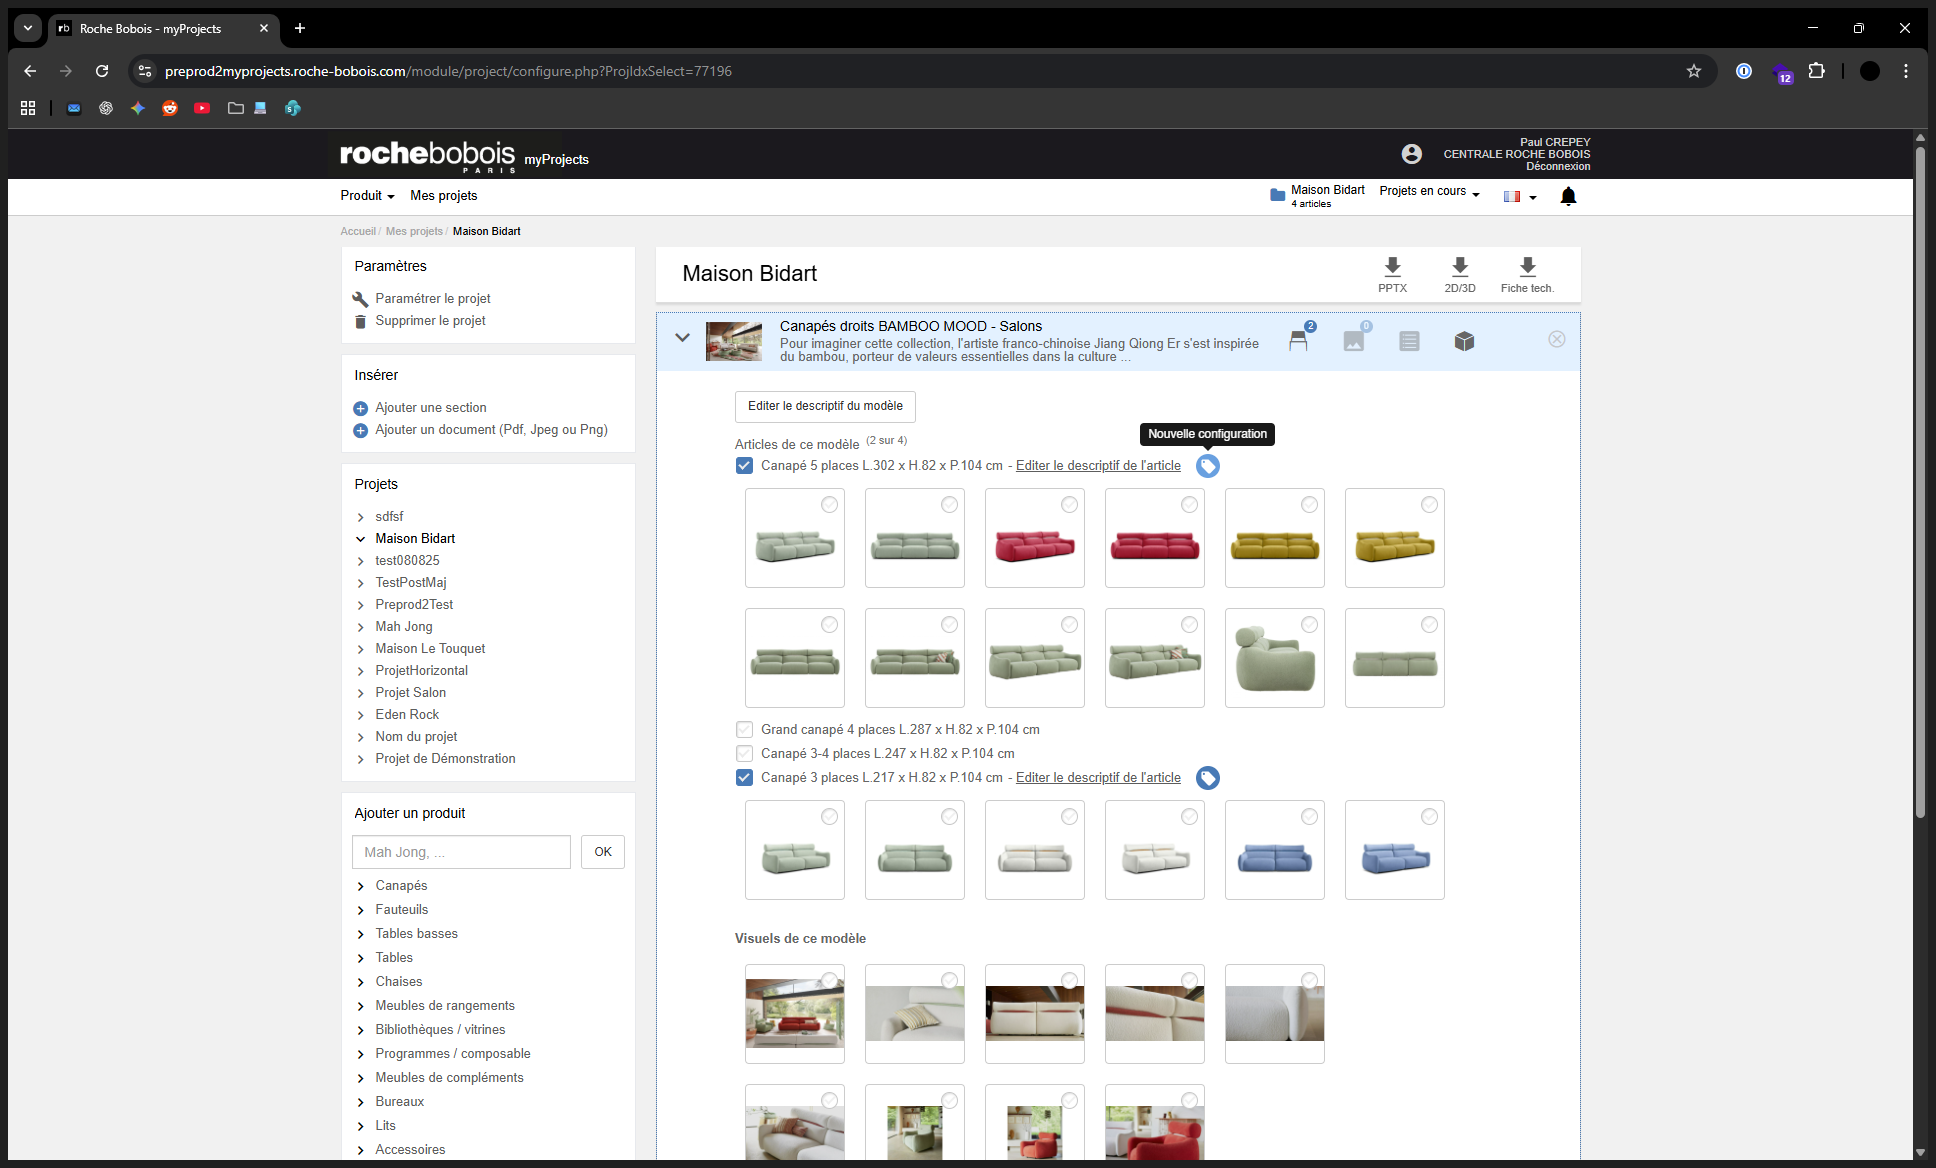This screenshot has width=1936, height=1168.
Task: Open the visuals image icon showing 0
Action: tap(1354, 340)
